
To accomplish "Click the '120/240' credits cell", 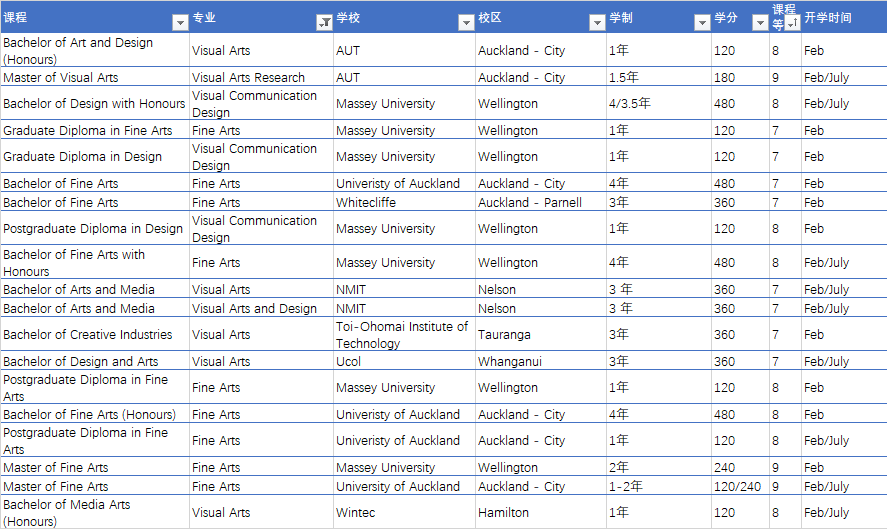I will [x=740, y=487].
